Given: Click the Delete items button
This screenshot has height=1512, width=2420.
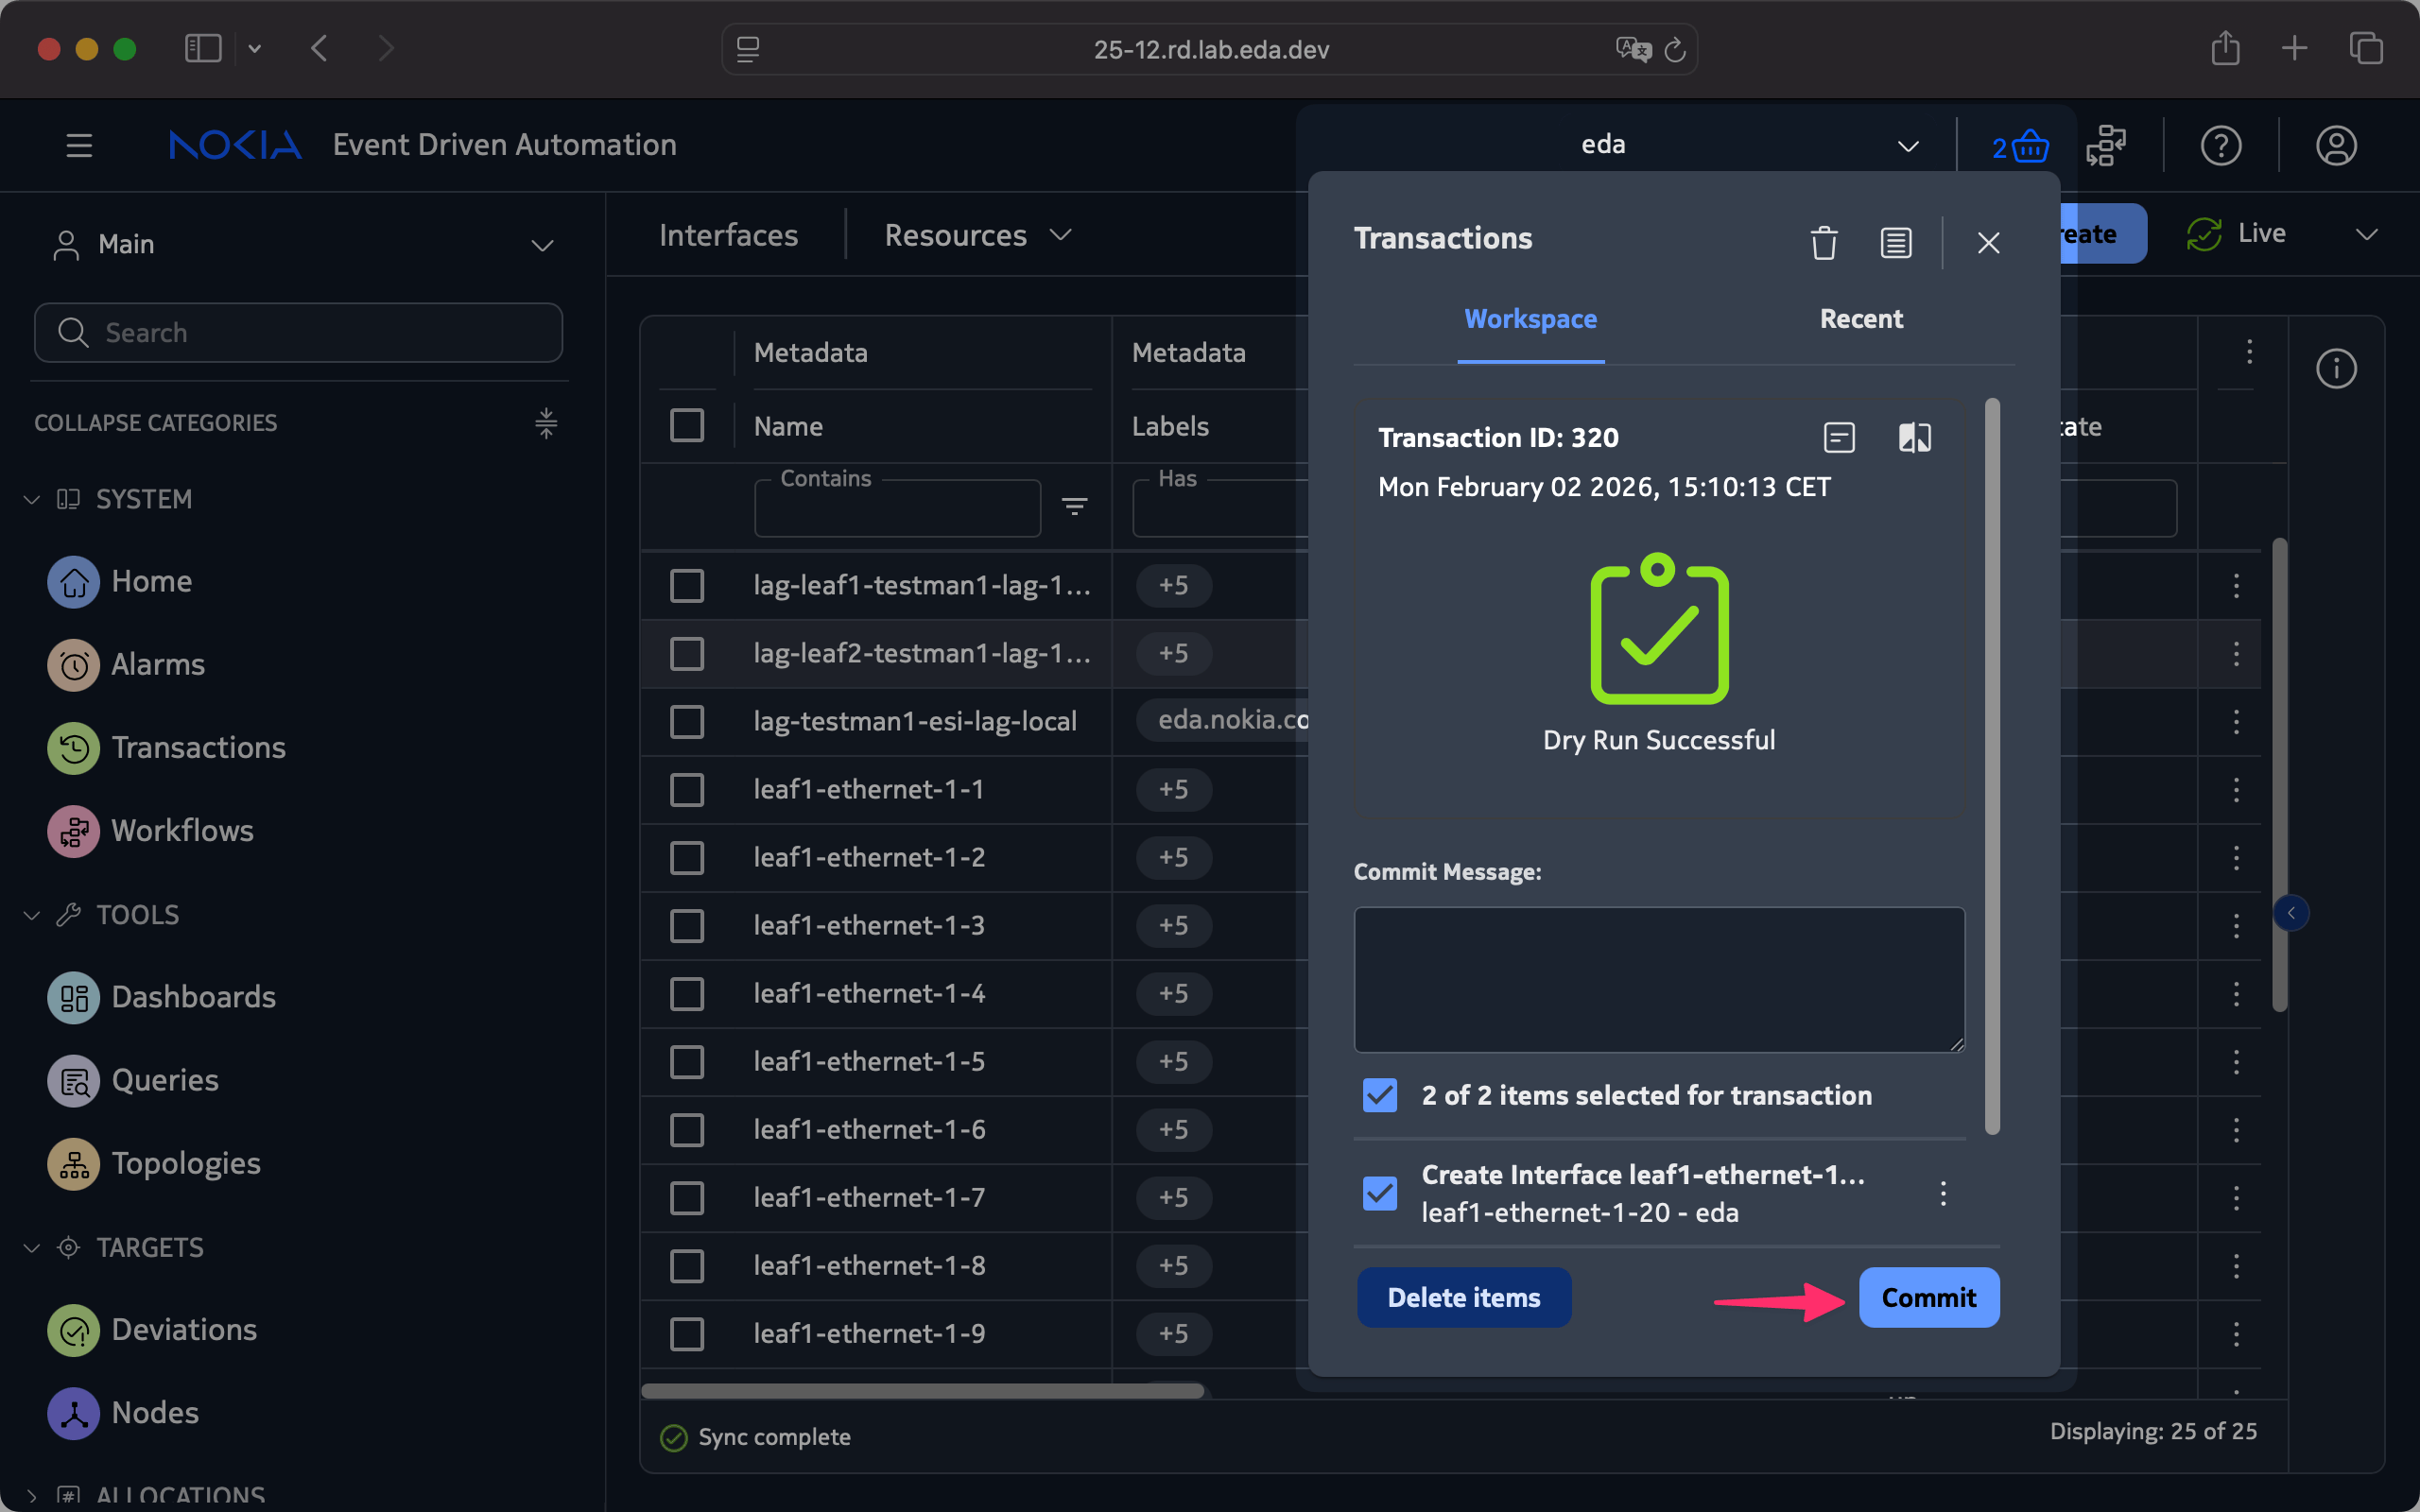Looking at the screenshot, I should (x=1463, y=1297).
